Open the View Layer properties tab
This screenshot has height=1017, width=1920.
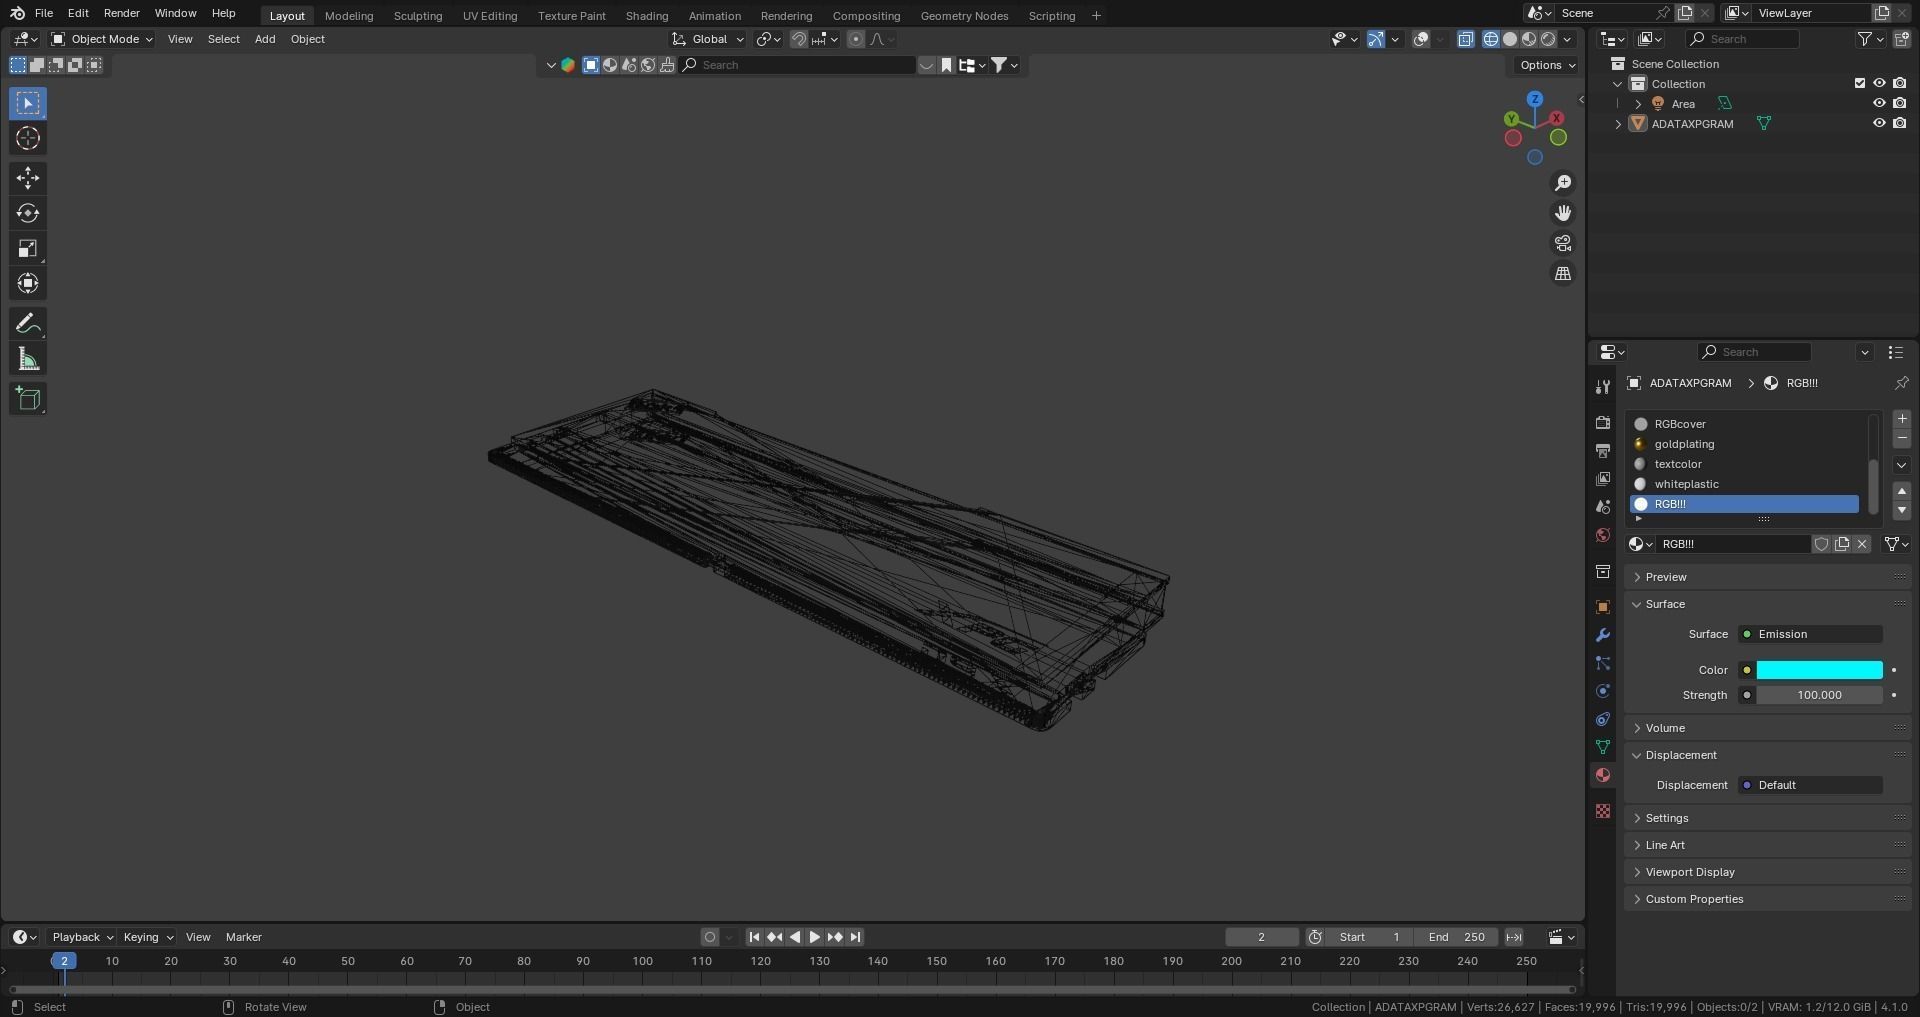[1603, 479]
